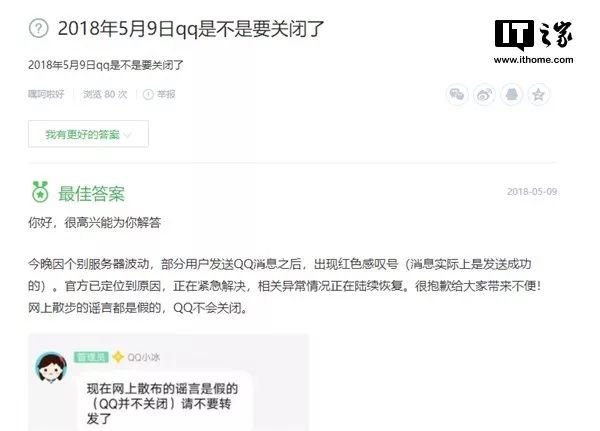Click the question mark icon beside title

(39, 28)
